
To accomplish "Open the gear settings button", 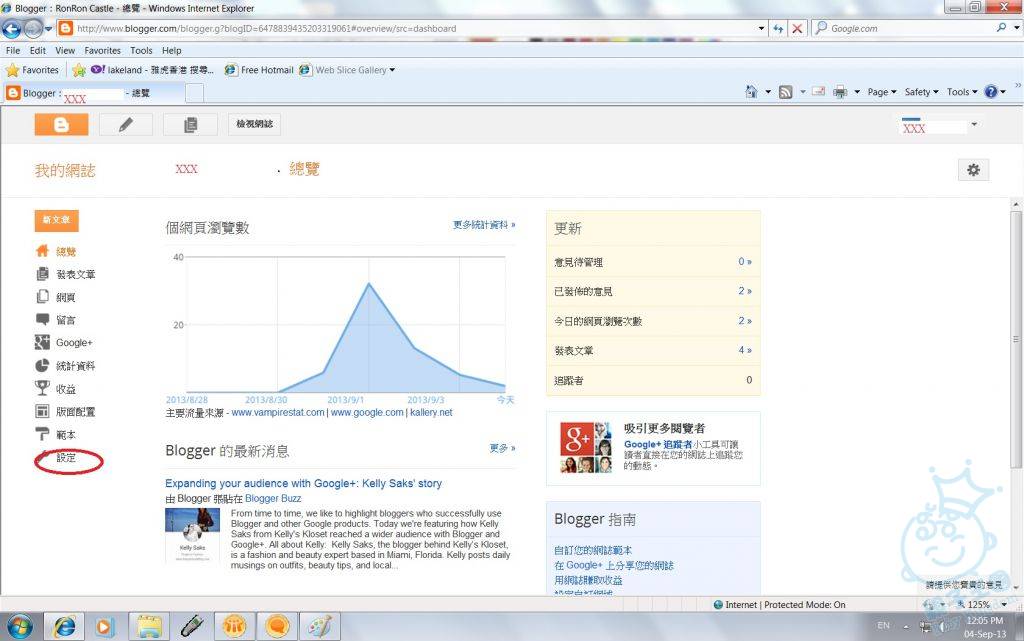I will tap(973, 170).
